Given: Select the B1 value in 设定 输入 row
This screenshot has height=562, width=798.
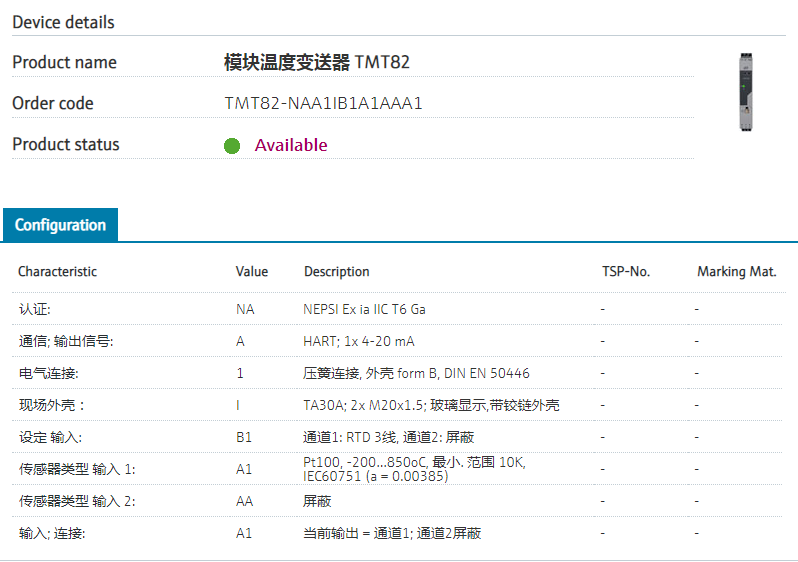Looking at the screenshot, I should point(244,437).
